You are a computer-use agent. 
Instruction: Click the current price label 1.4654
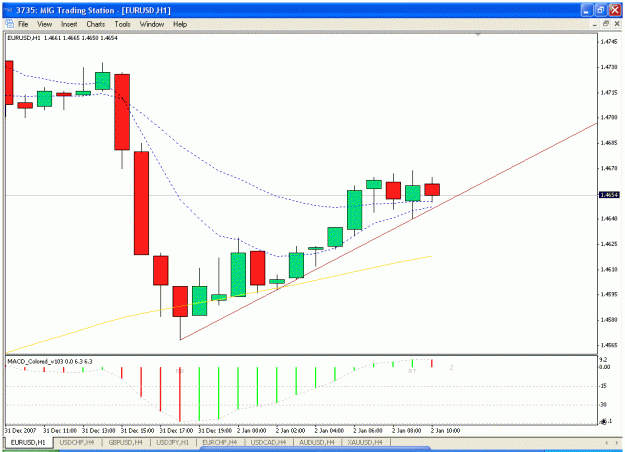(x=609, y=195)
